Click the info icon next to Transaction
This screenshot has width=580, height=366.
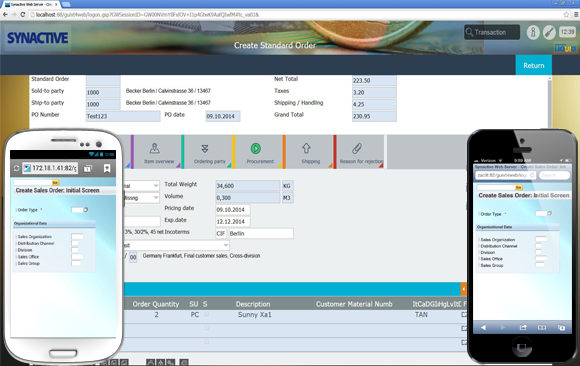(533, 32)
